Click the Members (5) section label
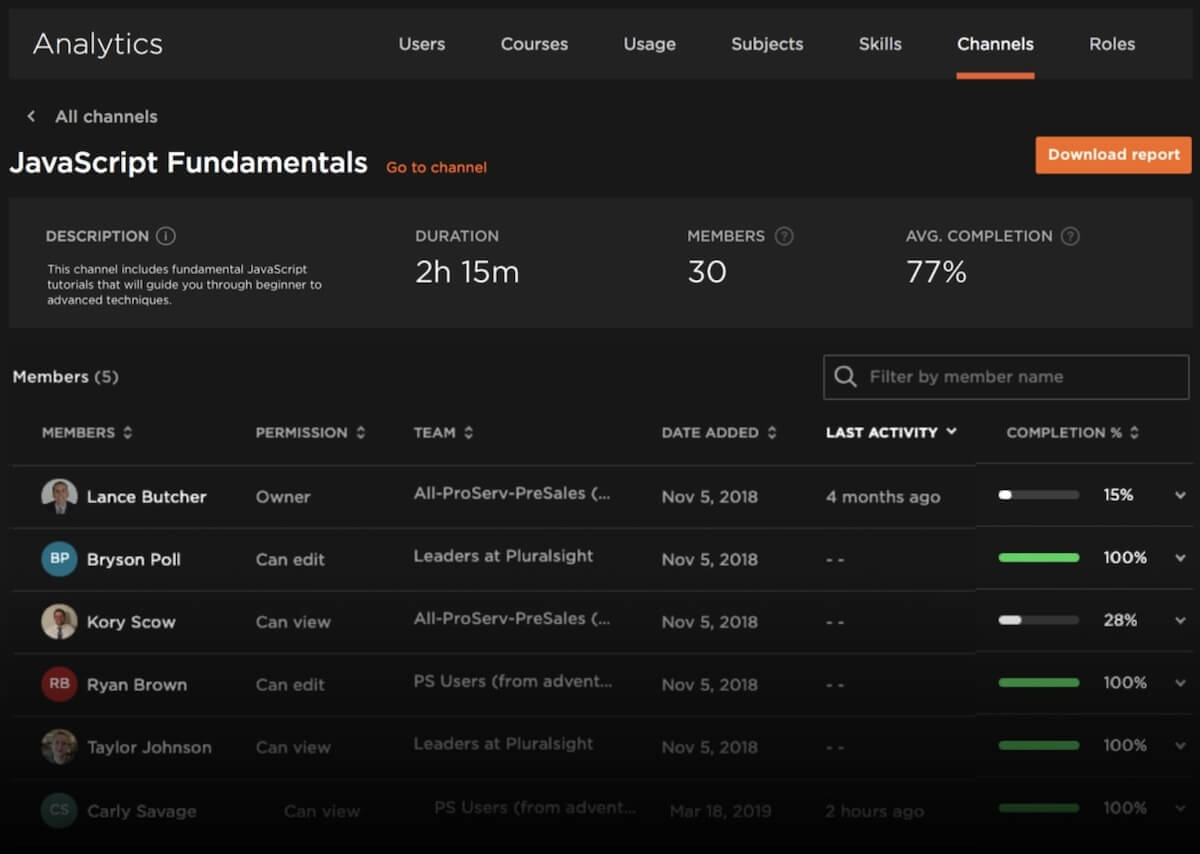Viewport: 1200px width, 854px height. 65,377
